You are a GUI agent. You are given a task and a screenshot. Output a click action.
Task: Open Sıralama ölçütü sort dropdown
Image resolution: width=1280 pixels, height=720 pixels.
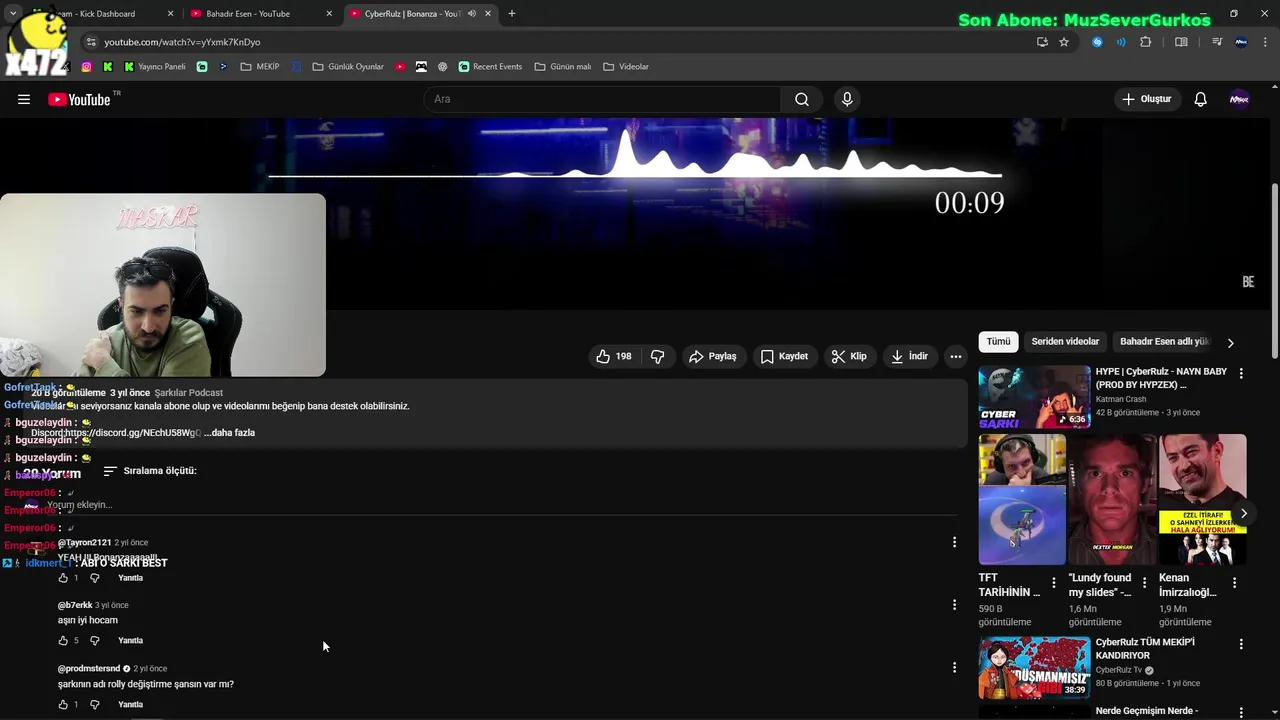[150, 471]
